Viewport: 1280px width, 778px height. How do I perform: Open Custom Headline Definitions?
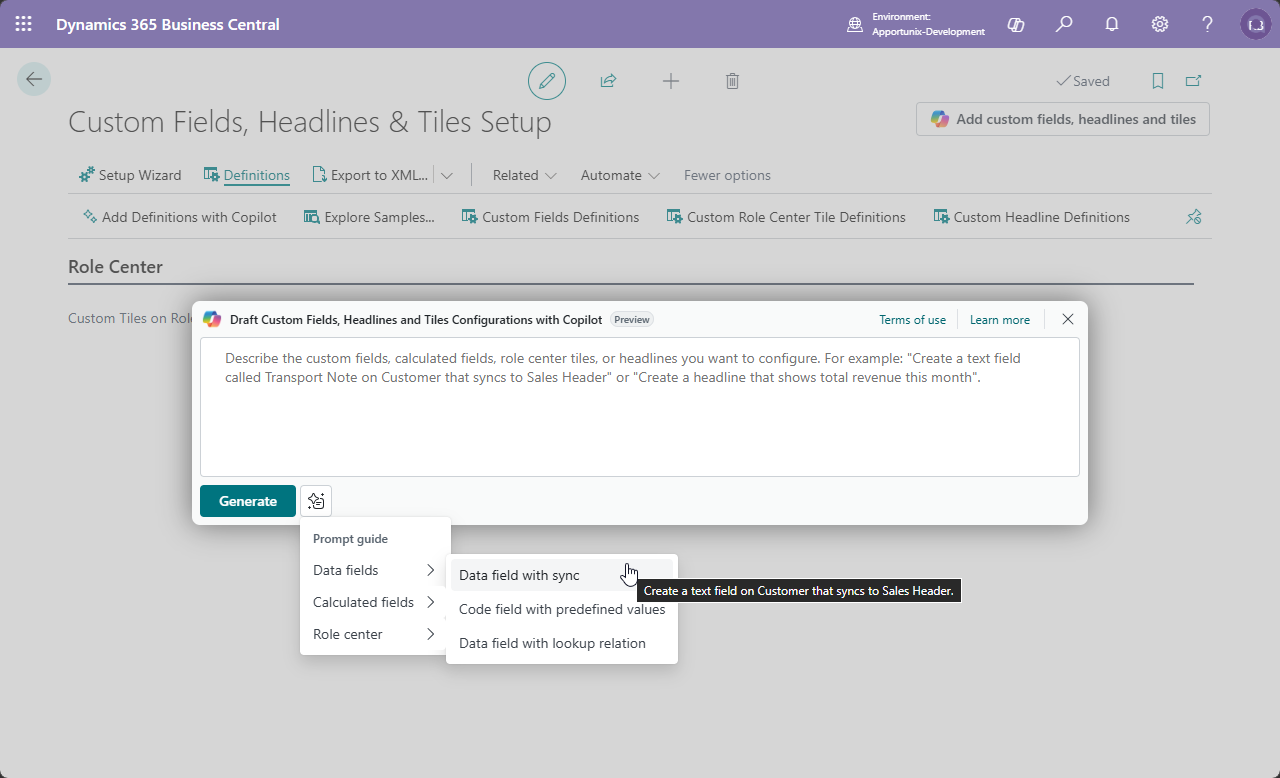[1031, 217]
